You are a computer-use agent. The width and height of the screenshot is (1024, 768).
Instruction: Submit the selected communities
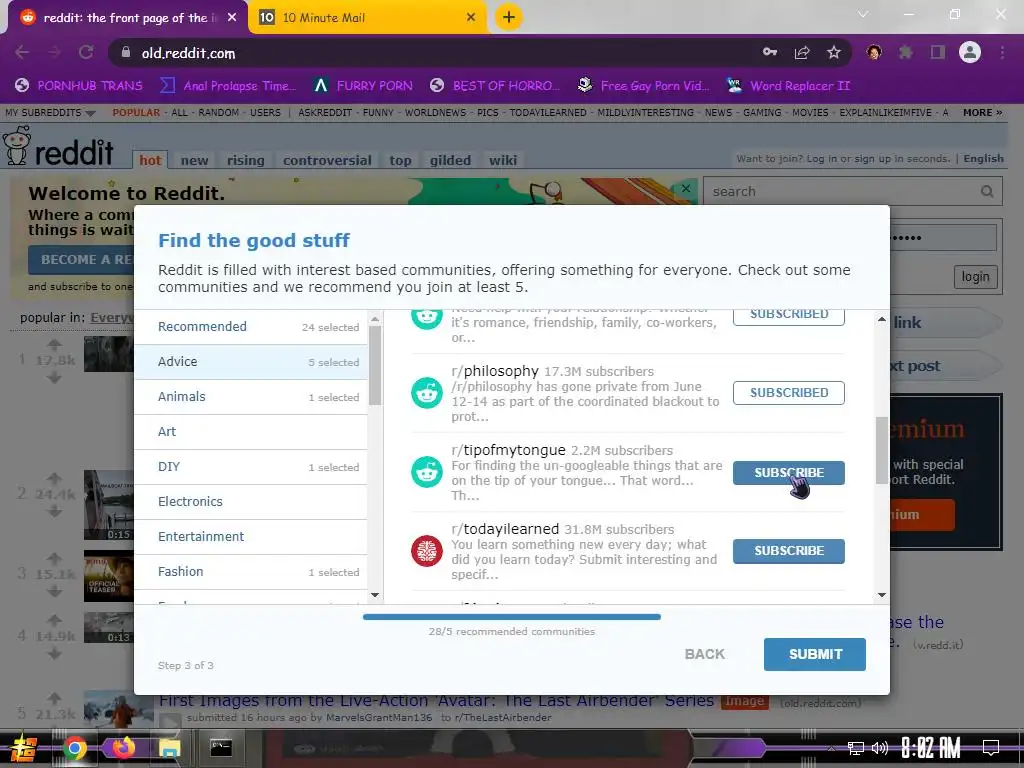click(814, 654)
